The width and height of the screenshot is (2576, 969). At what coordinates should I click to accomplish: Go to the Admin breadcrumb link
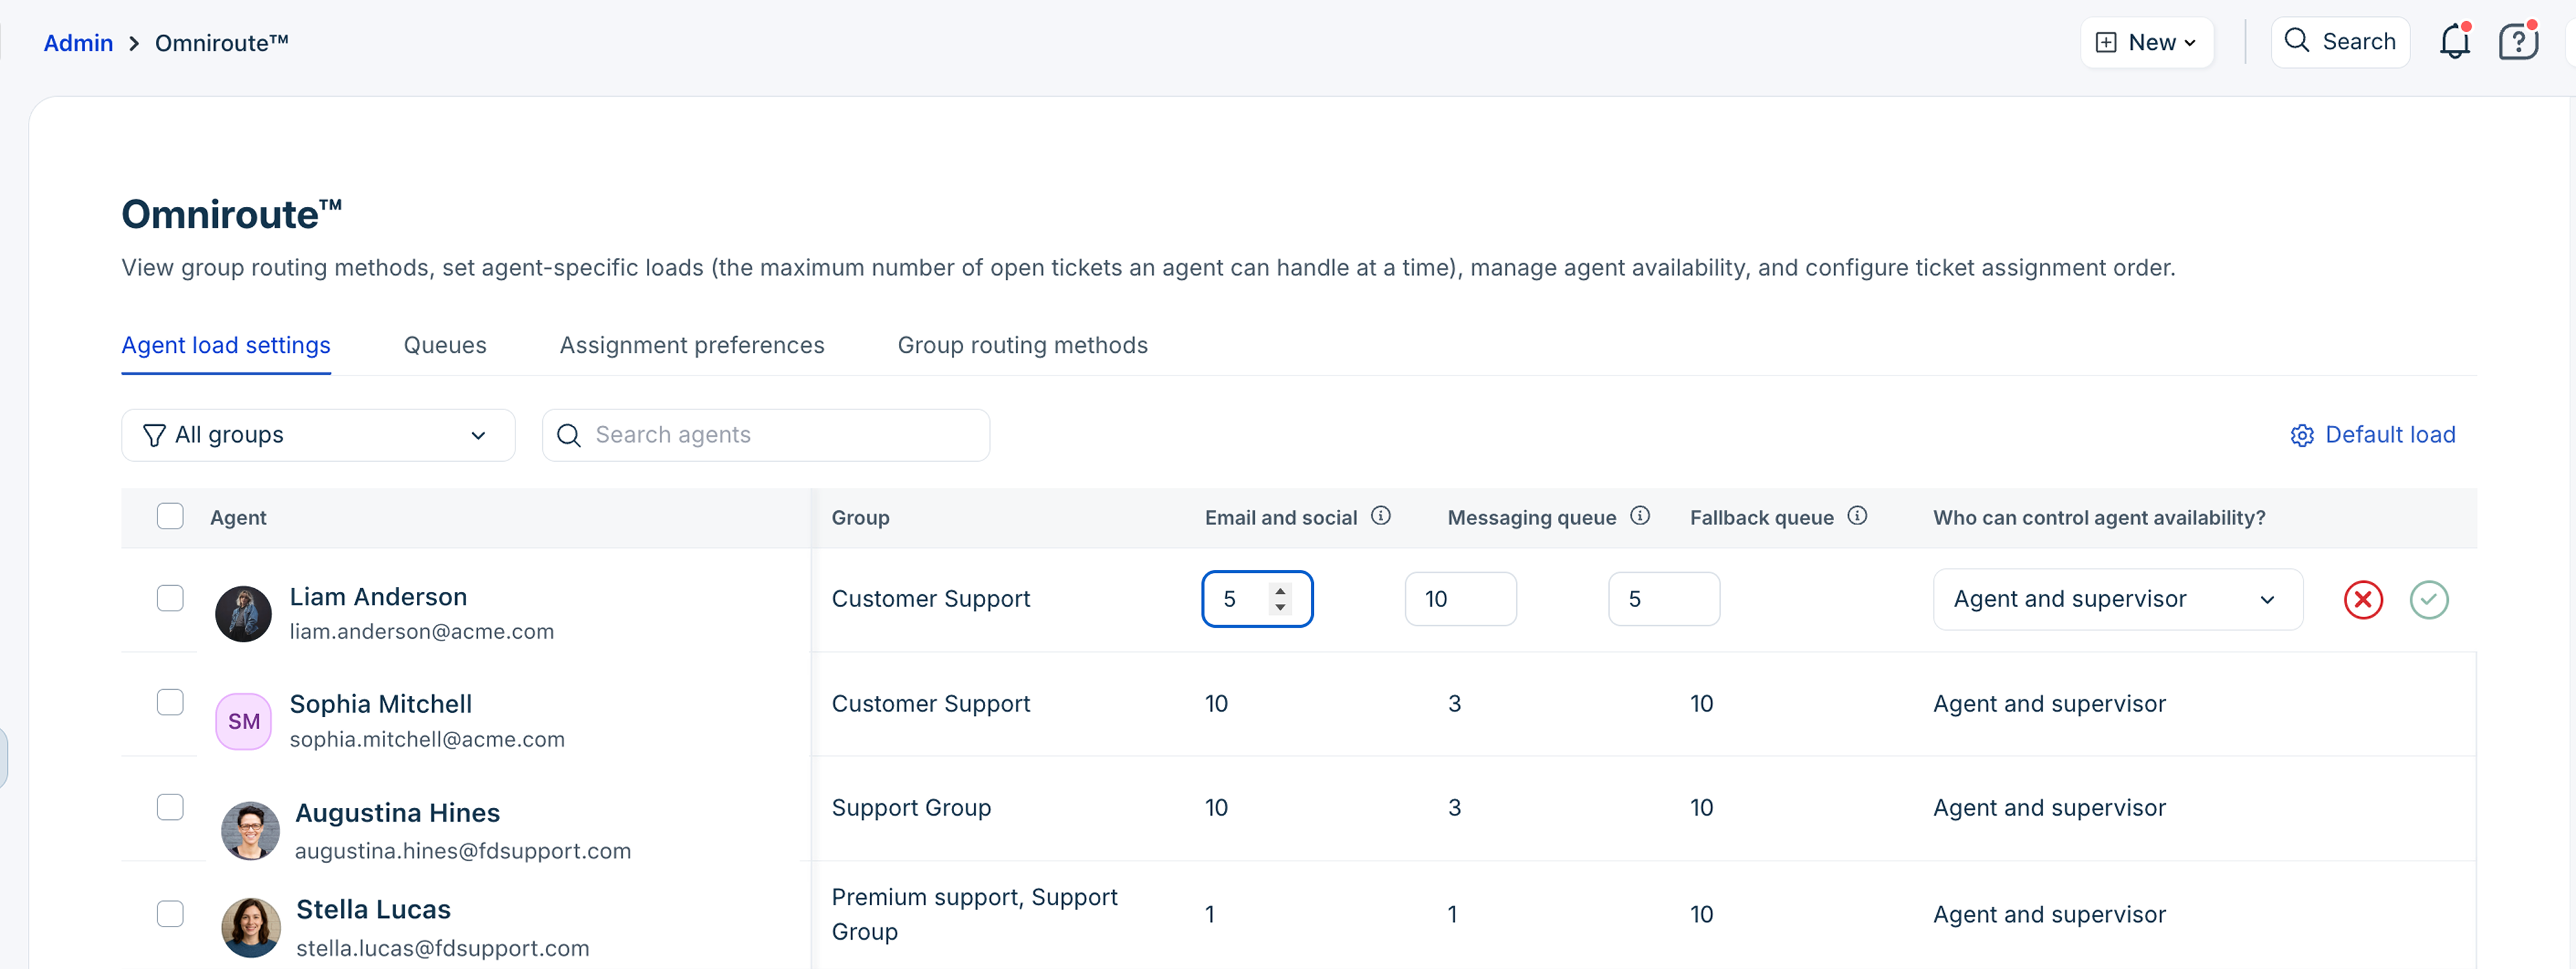tap(78, 43)
